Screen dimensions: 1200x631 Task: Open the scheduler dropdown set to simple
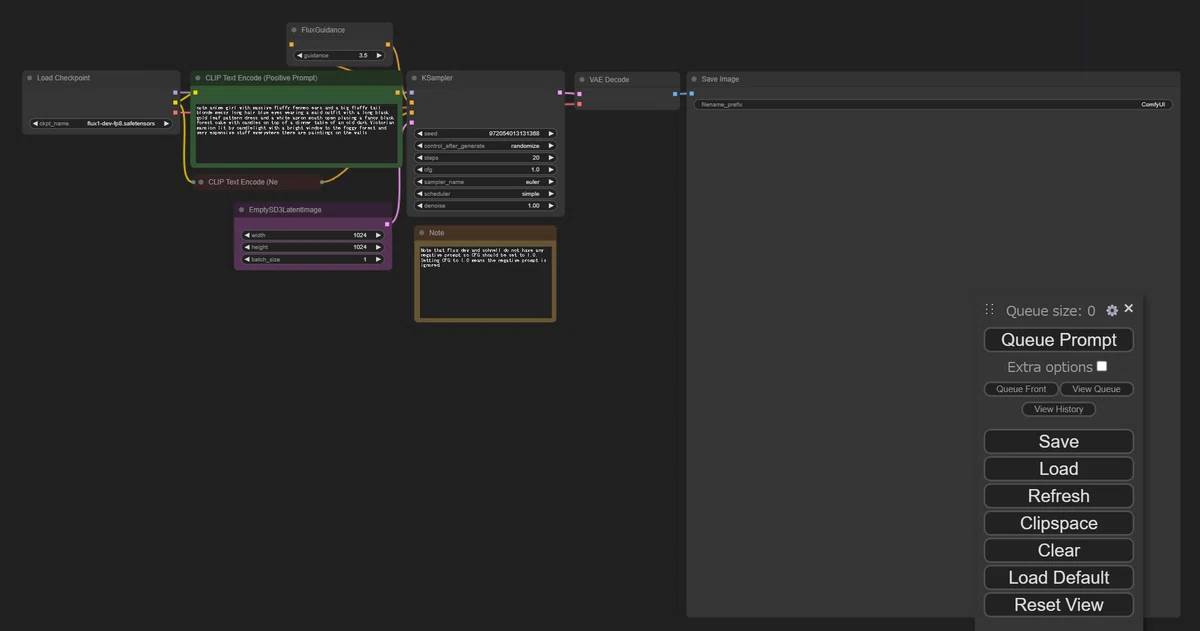click(x=486, y=194)
